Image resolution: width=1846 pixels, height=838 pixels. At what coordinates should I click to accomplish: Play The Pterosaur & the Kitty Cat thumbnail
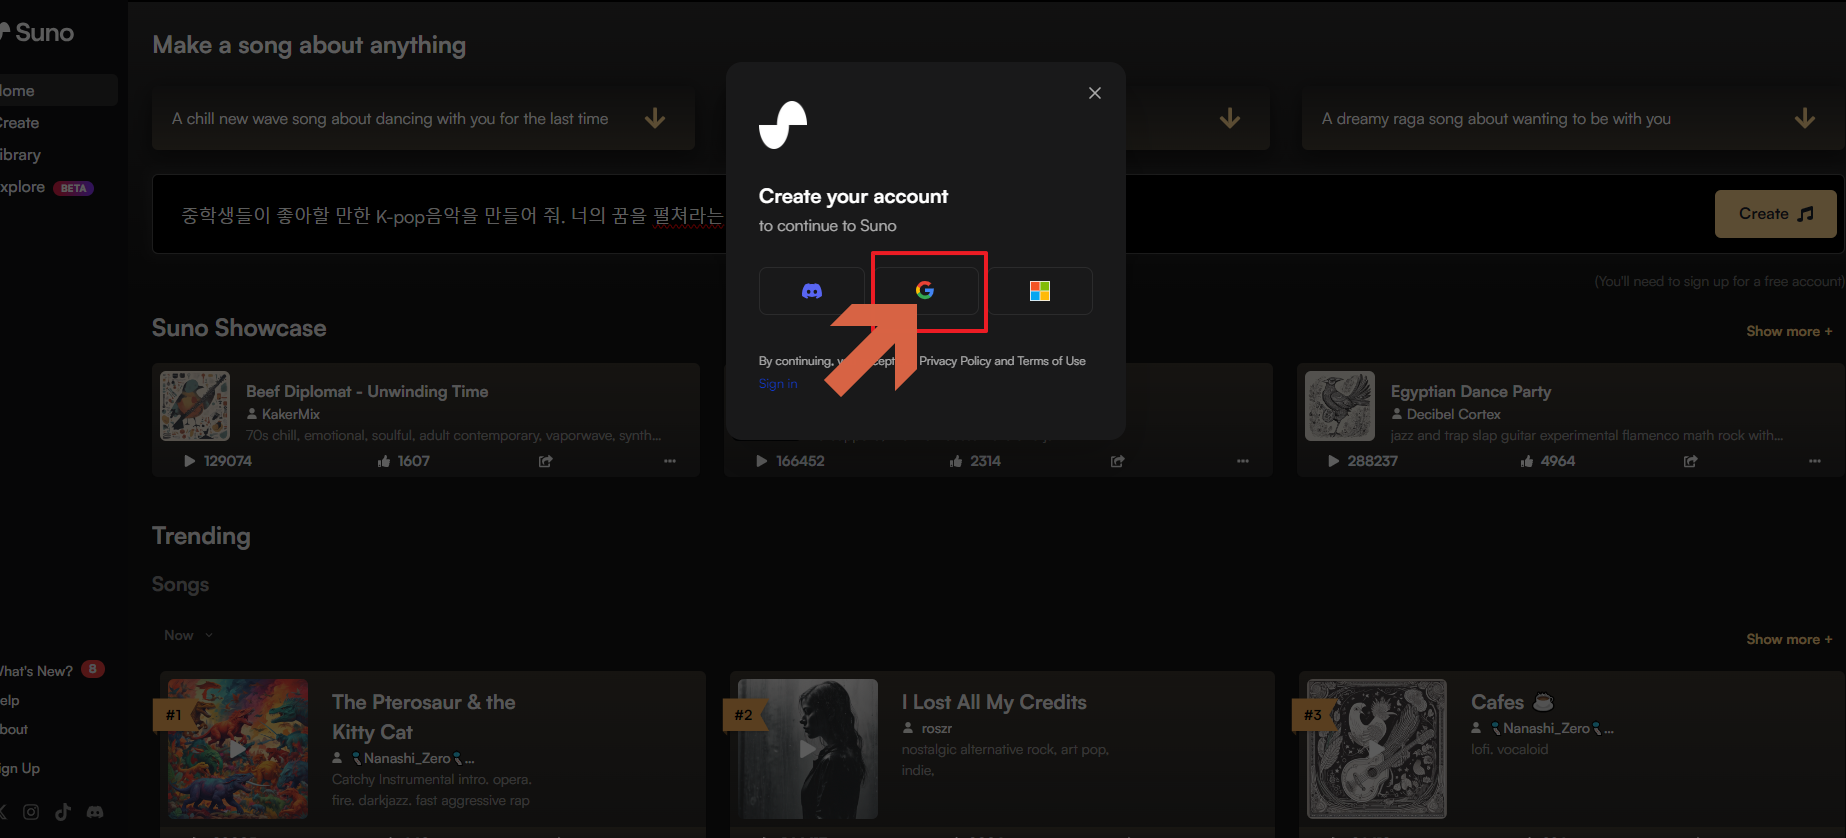pyautogui.click(x=238, y=749)
